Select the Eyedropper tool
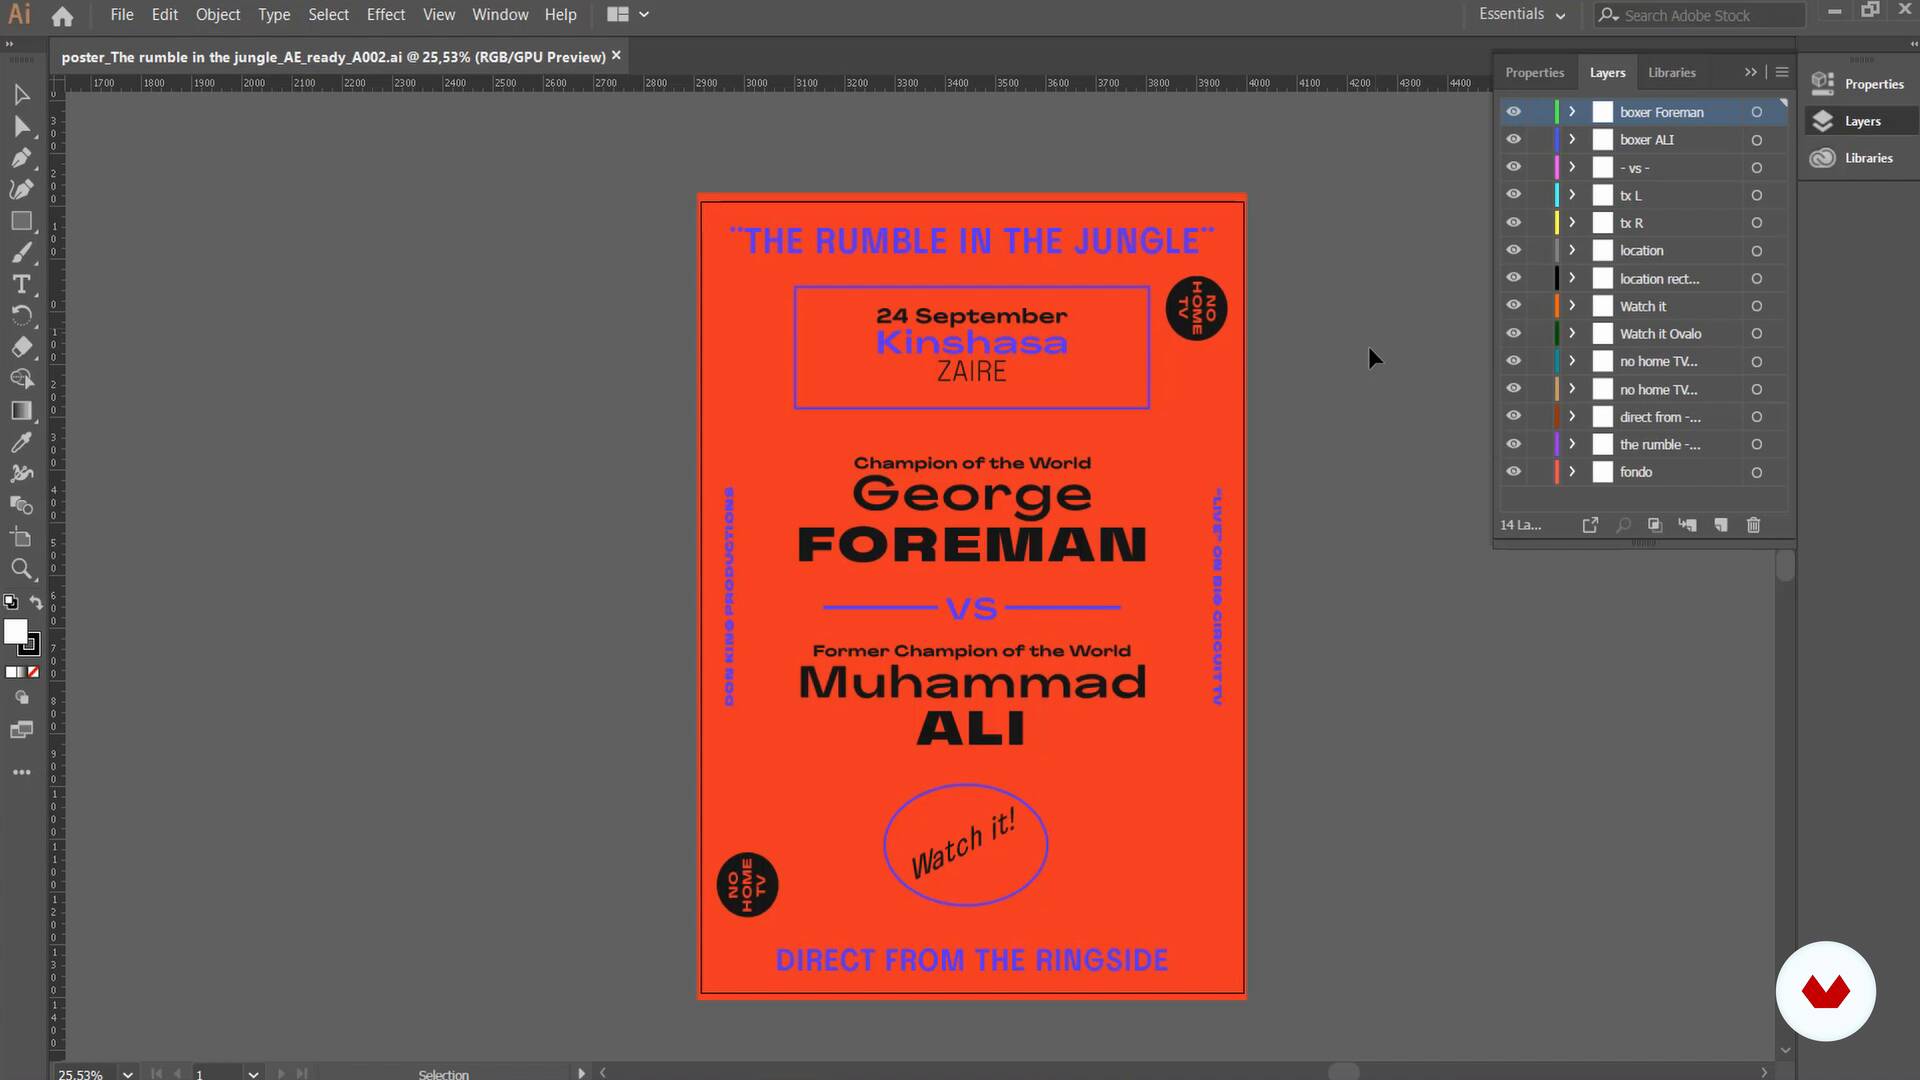 (21, 442)
